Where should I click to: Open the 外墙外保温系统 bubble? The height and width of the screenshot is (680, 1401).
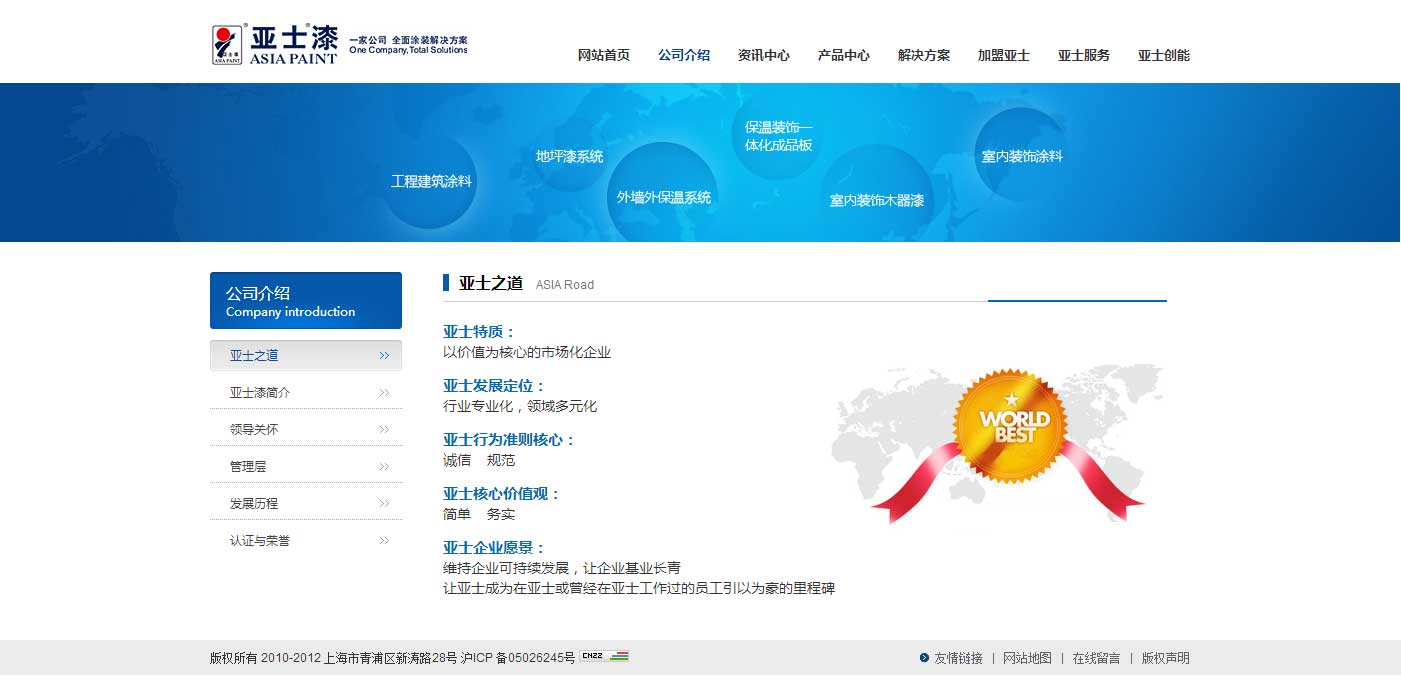[663, 197]
